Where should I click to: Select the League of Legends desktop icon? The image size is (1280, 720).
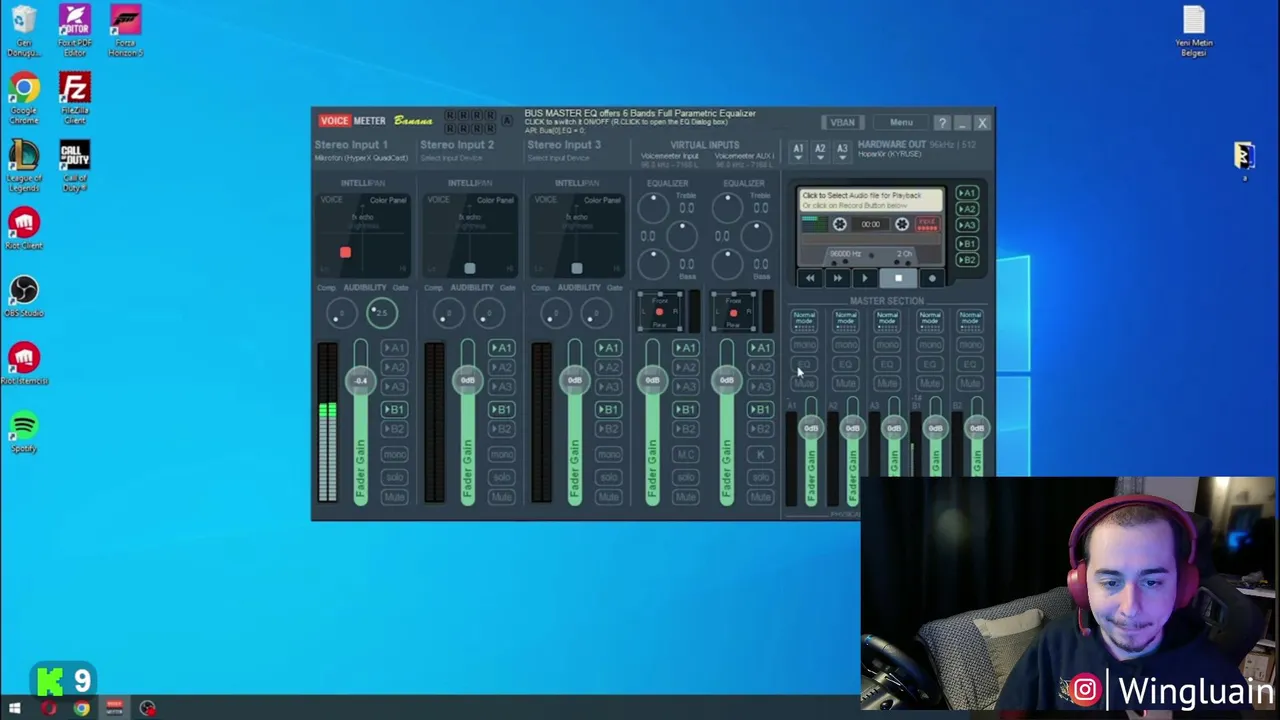[x=24, y=166]
